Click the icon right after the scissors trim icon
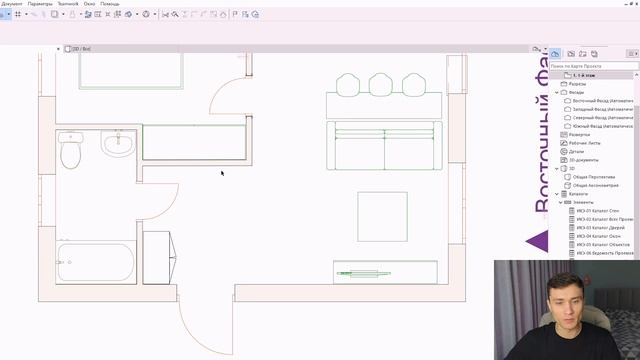 click(x=175, y=14)
